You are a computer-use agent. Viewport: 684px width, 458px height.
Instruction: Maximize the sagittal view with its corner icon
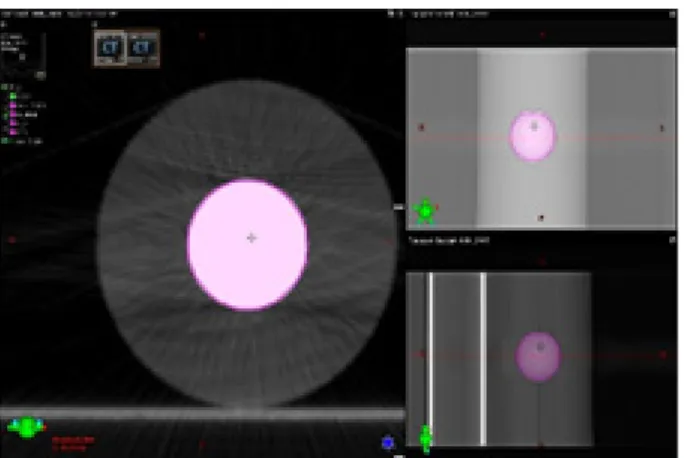672,240
